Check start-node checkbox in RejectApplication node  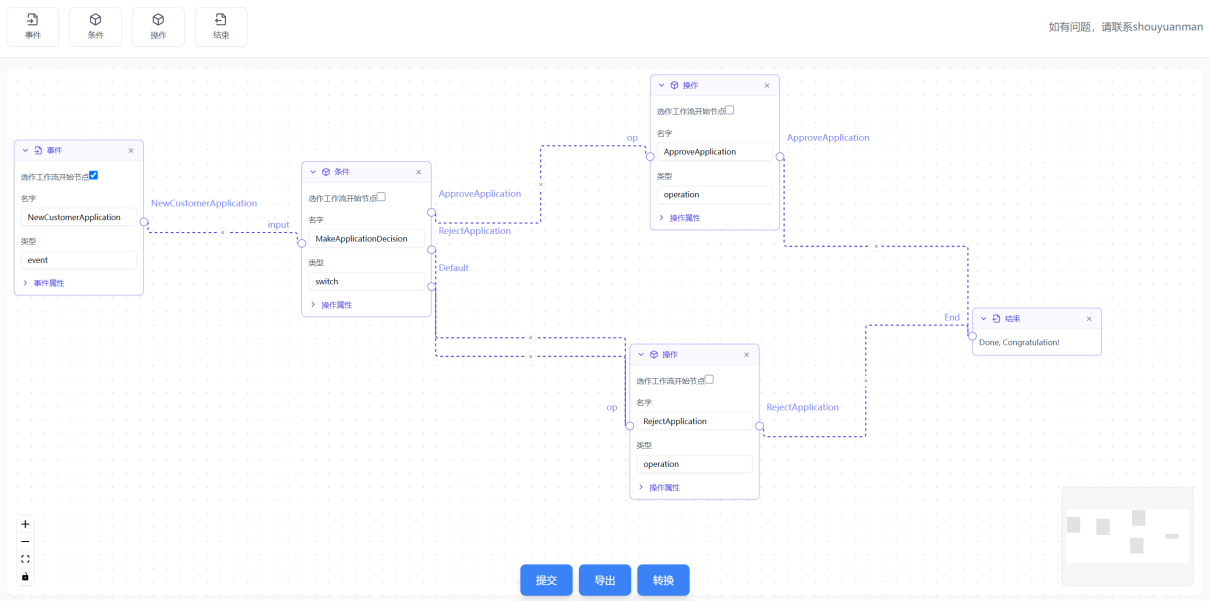709,379
